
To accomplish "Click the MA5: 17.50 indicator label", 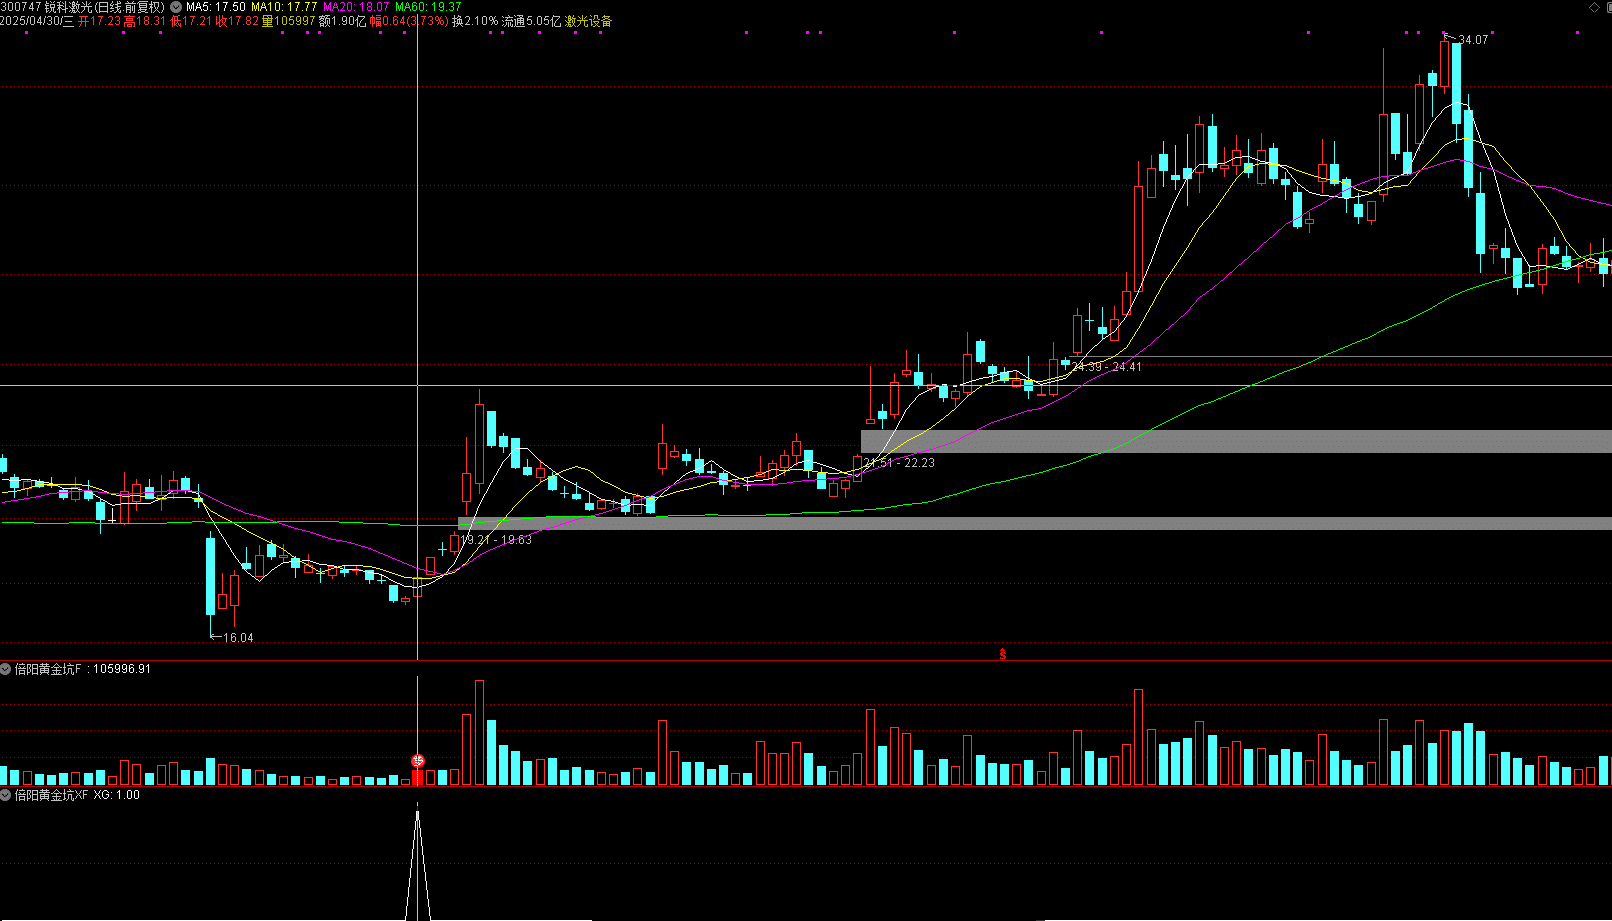I will pyautogui.click(x=215, y=7).
